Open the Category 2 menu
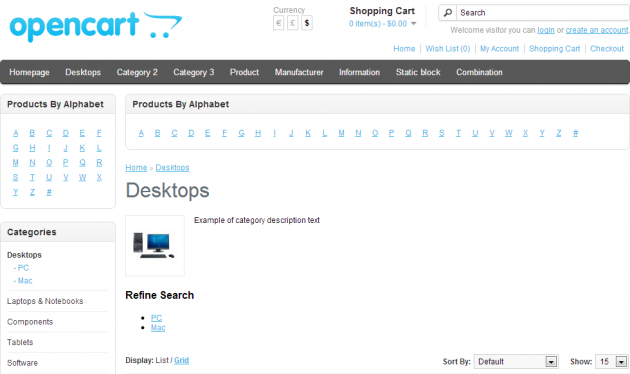The height and width of the screenshot is (374, 630). pos(137,72)
